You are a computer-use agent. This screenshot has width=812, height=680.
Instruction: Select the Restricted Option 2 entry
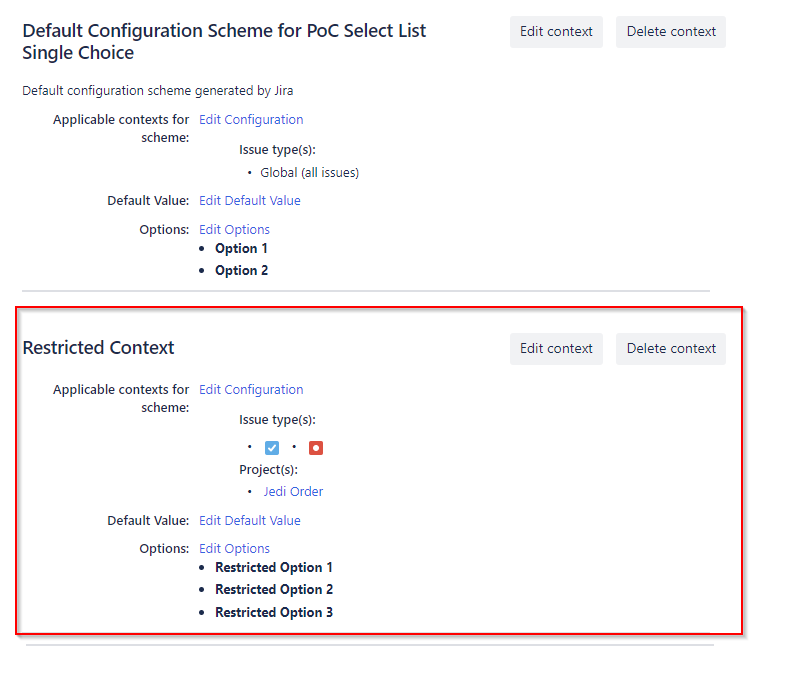274,590
